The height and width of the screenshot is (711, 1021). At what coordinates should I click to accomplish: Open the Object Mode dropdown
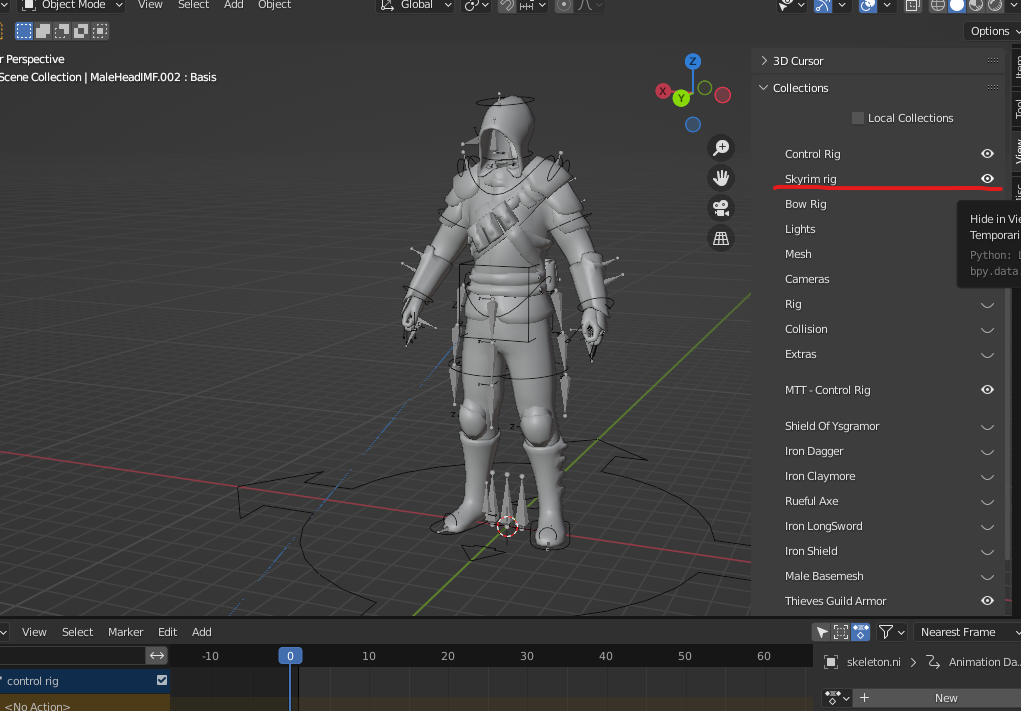[x=72, y=5]
